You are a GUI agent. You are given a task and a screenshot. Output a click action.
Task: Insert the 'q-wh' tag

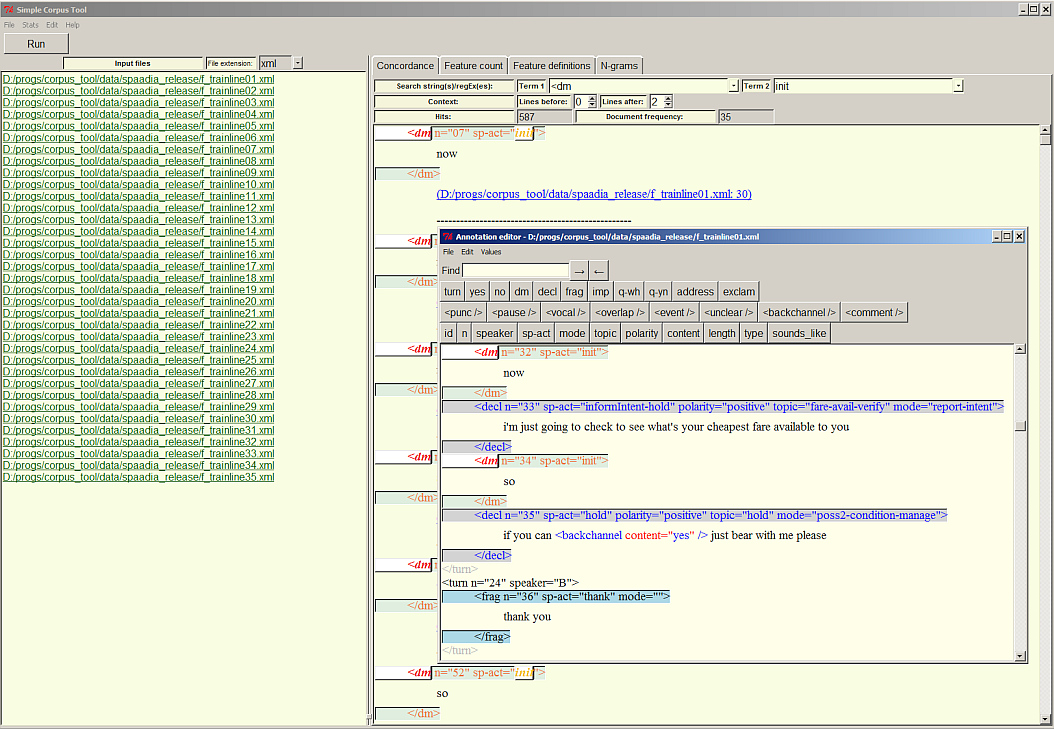(629, 292)
